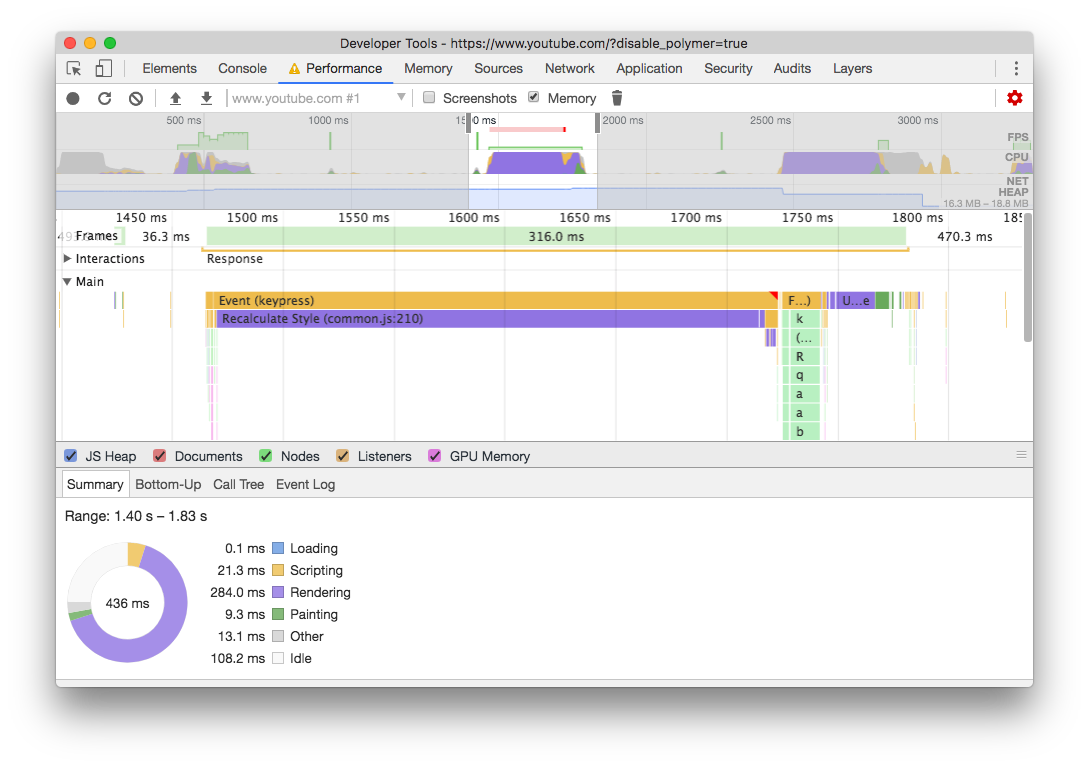Viewport: 1089px width, 767px height.
Task: Open the Network tab
Action: point(570,68)
